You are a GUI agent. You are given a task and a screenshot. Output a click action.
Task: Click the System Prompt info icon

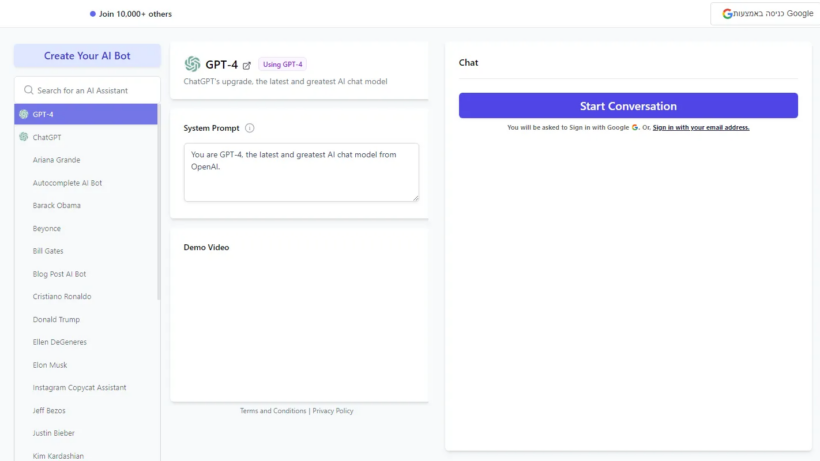click(249, 128)
